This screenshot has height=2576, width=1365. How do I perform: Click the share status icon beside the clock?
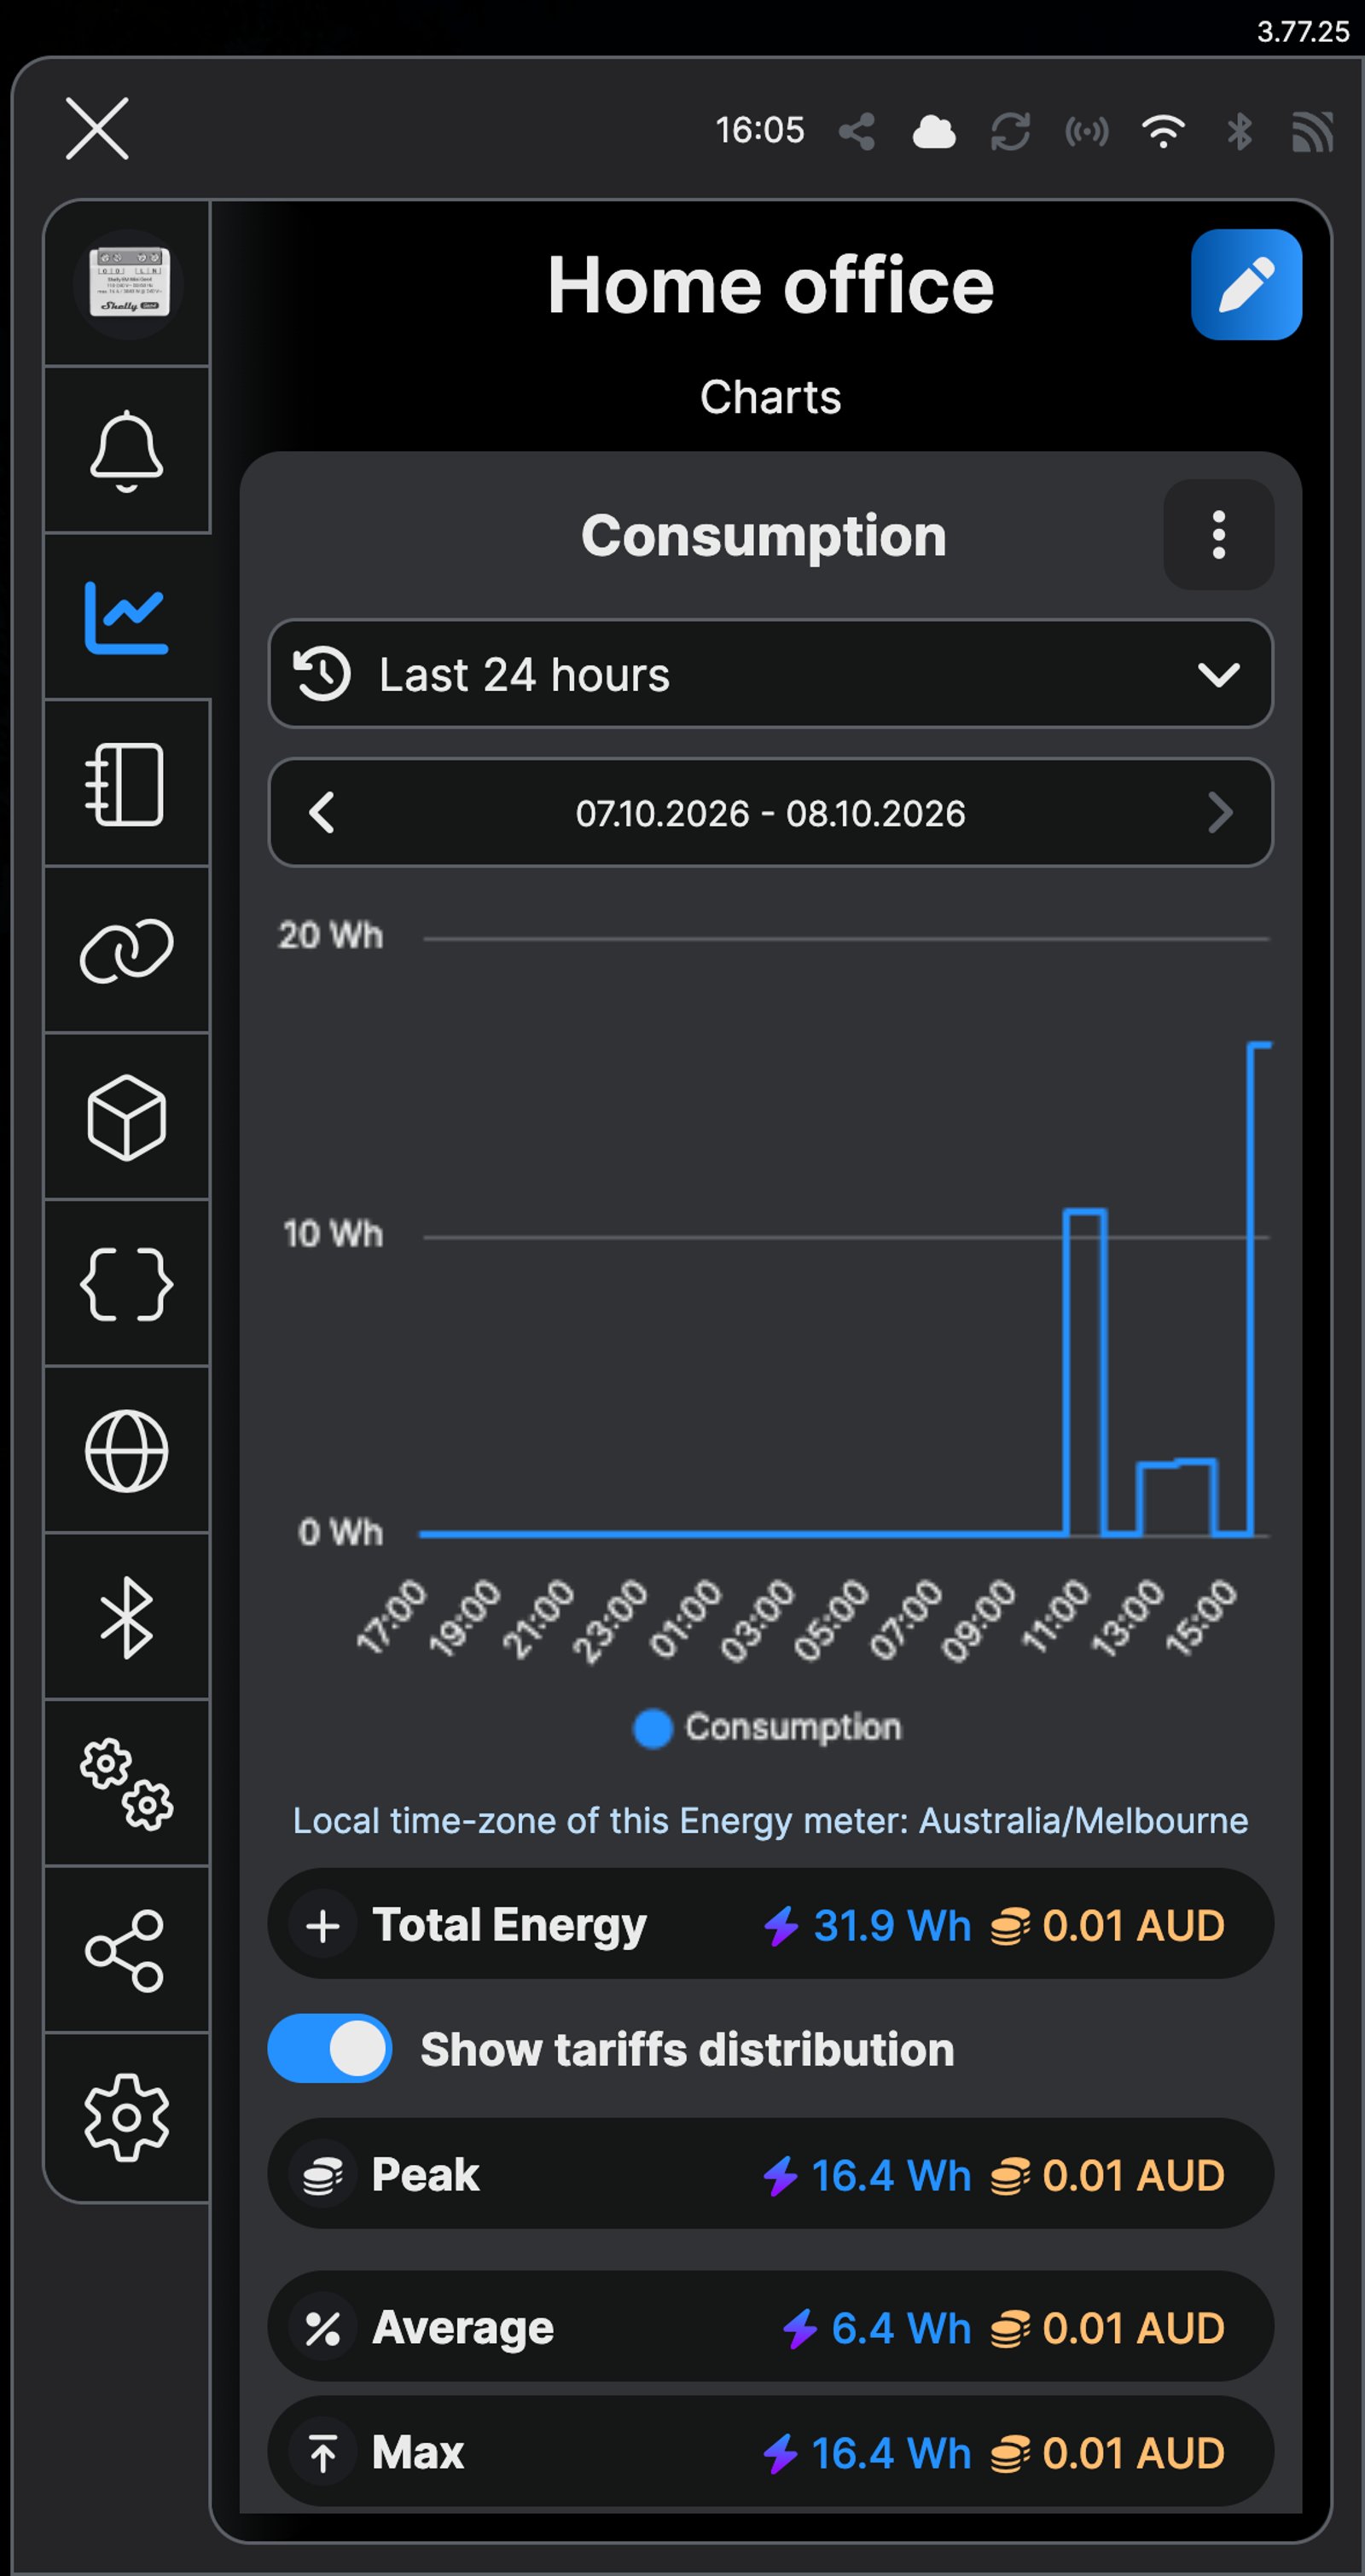[x=856, y=131]
